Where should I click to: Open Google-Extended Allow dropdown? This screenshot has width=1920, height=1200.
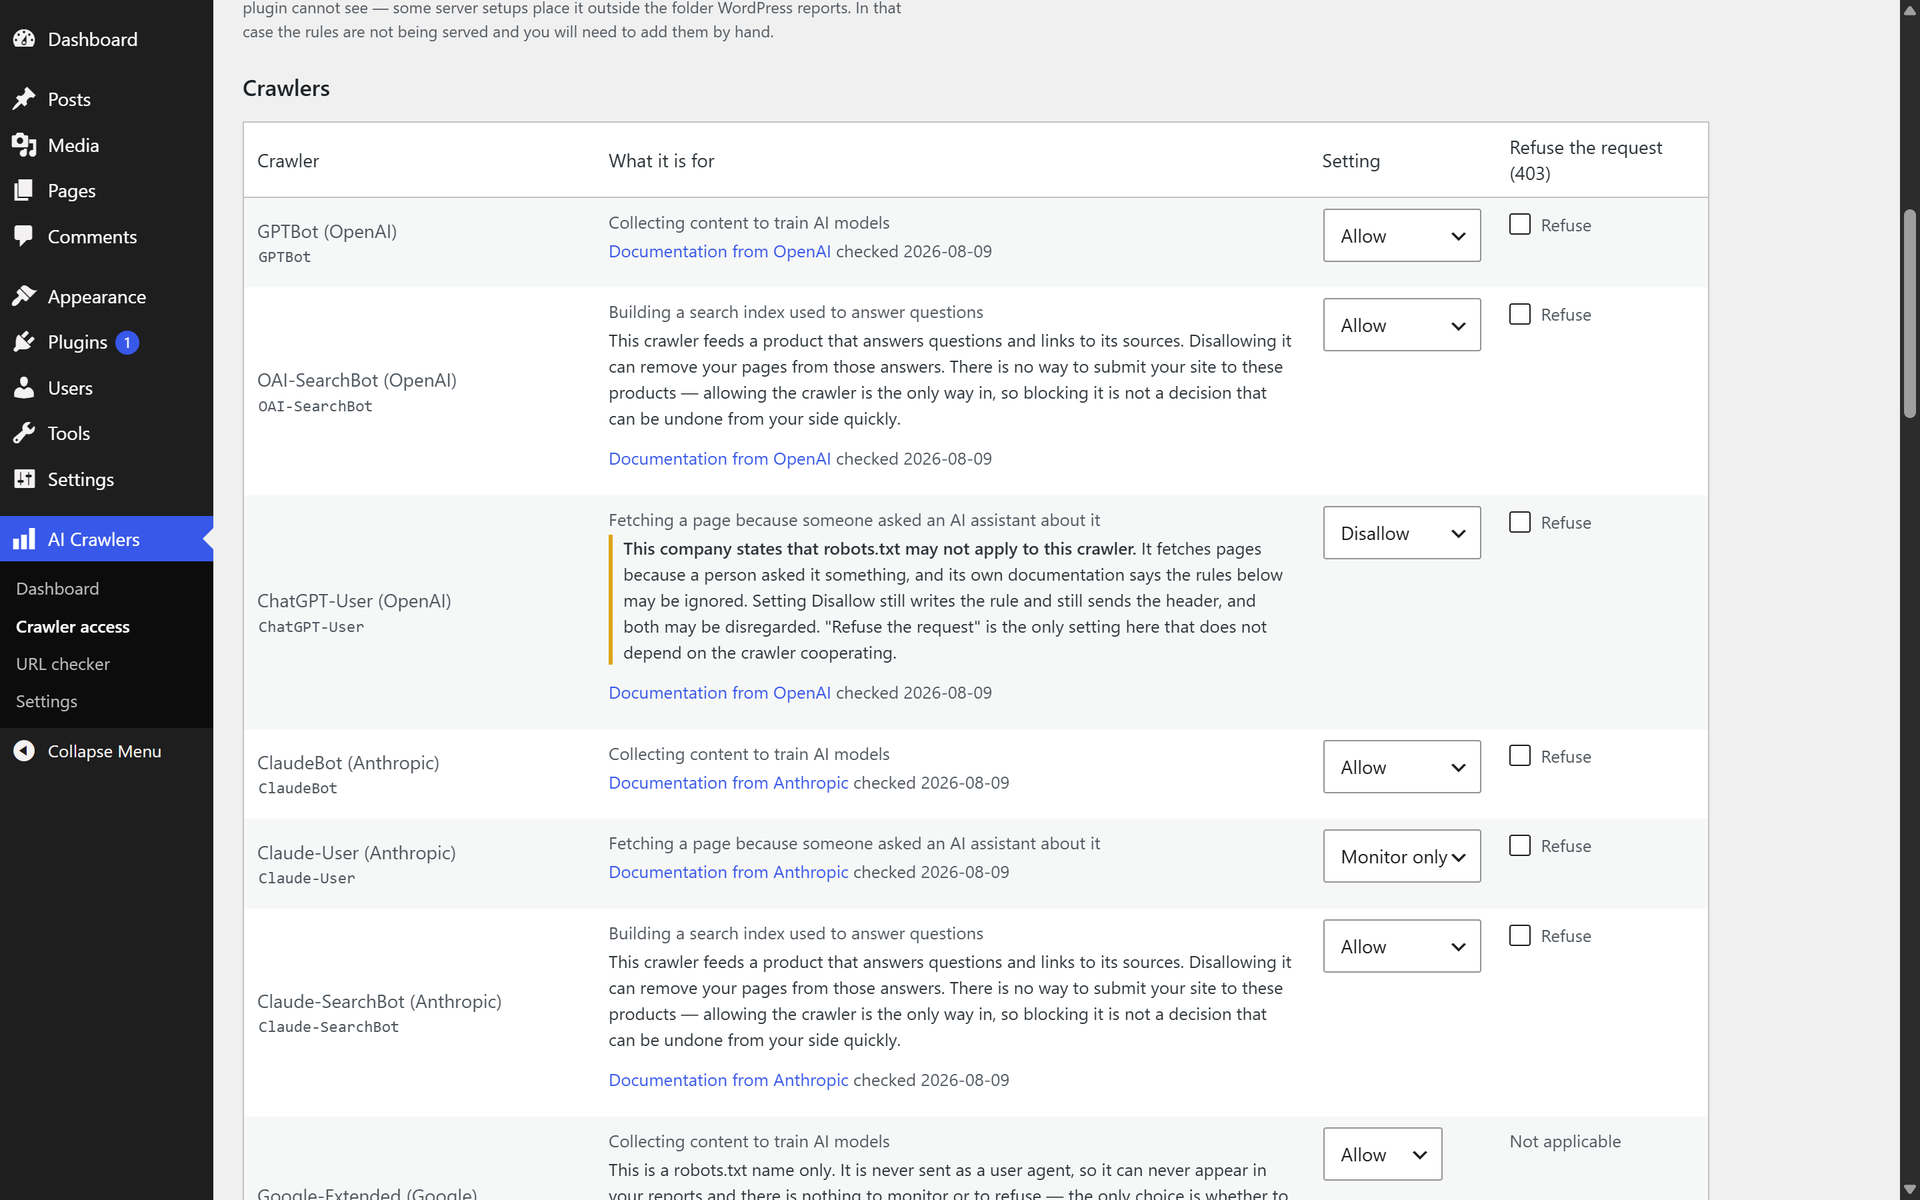pyautogui.click(x=1383, y=1154)
